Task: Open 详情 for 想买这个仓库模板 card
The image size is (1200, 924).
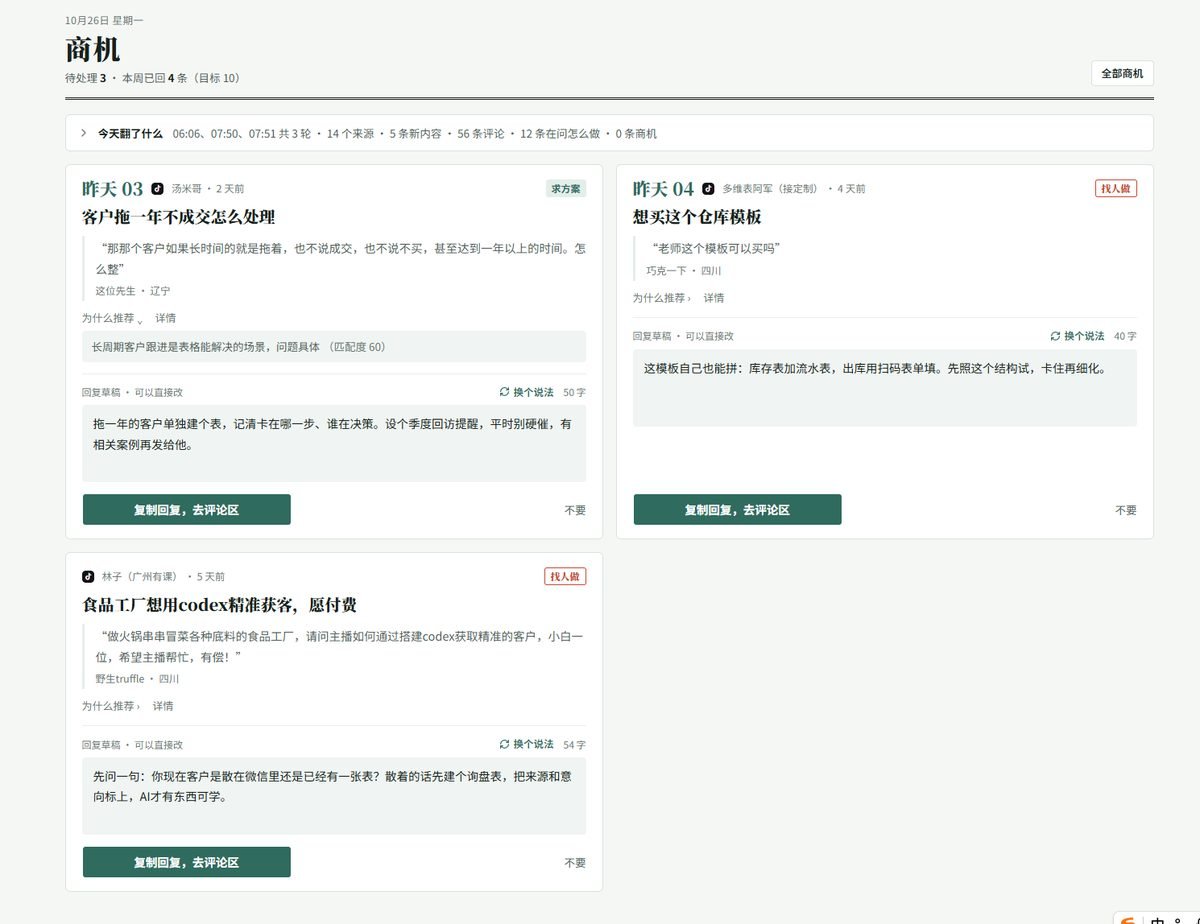Action: [714, 298]
